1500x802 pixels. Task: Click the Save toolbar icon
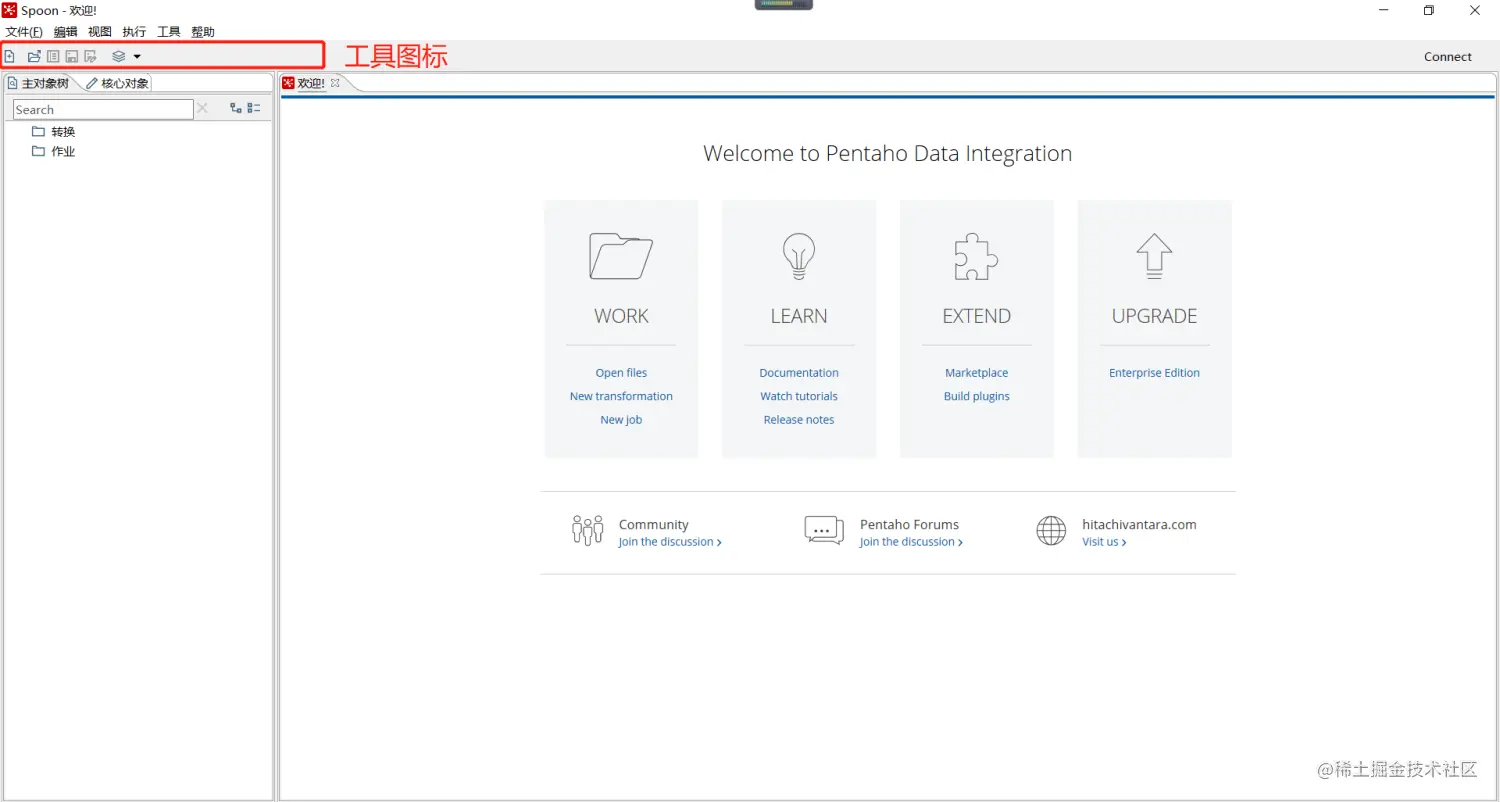click(72, 57)
